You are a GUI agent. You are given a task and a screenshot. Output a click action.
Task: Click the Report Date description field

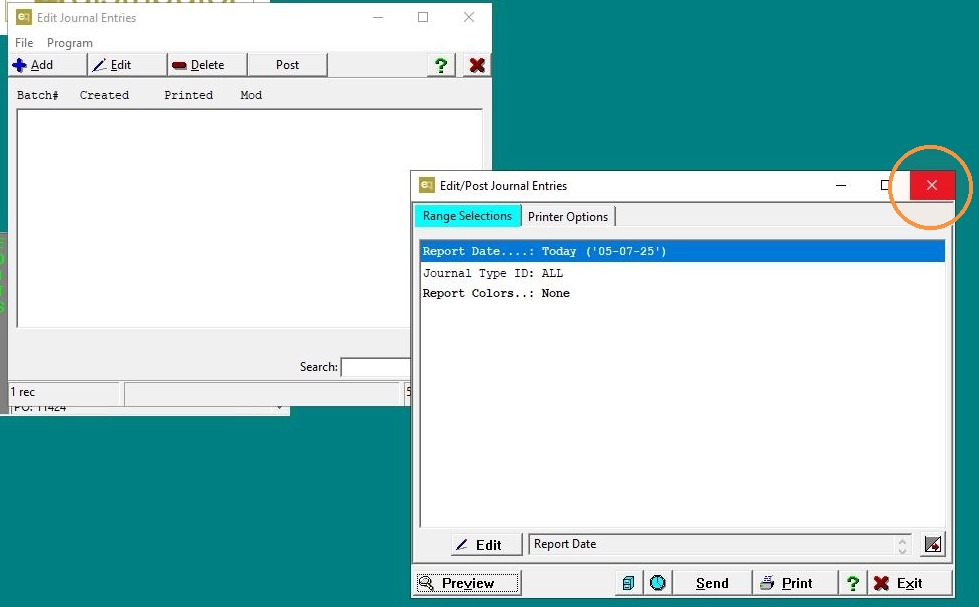click(712, 544)
